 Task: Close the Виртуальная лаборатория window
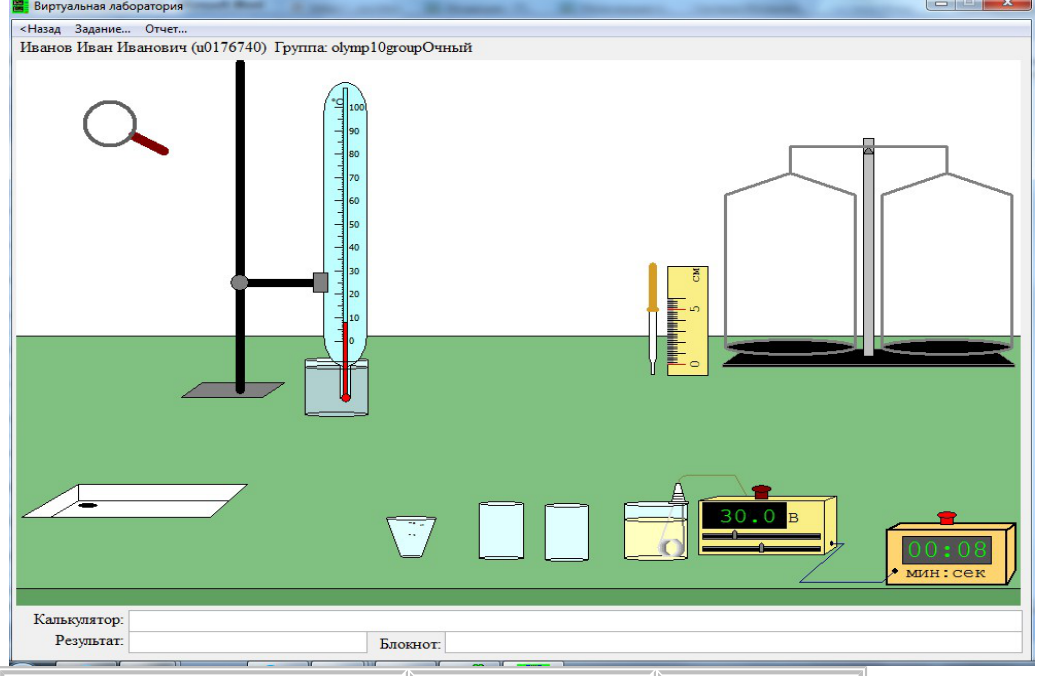tap(1008, 4)
